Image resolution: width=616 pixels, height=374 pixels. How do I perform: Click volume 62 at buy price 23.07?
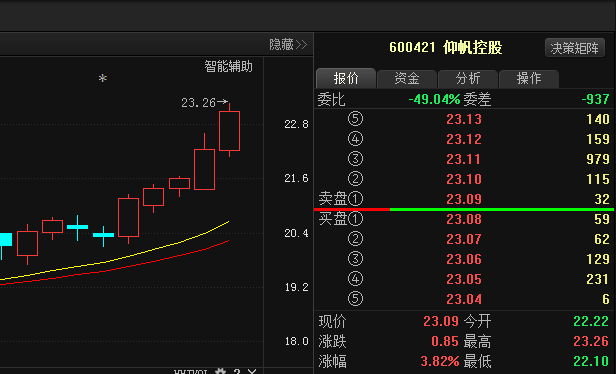(602, 239)
